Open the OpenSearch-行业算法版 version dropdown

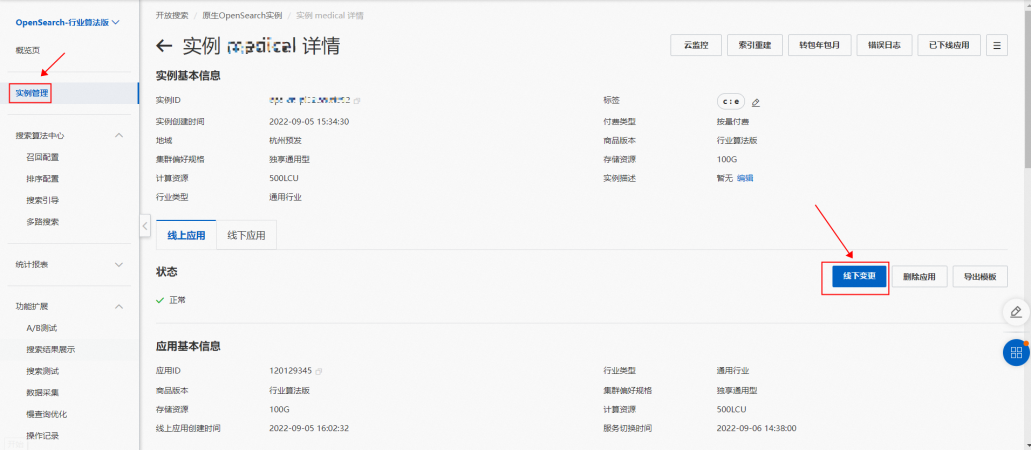(68, 22)
